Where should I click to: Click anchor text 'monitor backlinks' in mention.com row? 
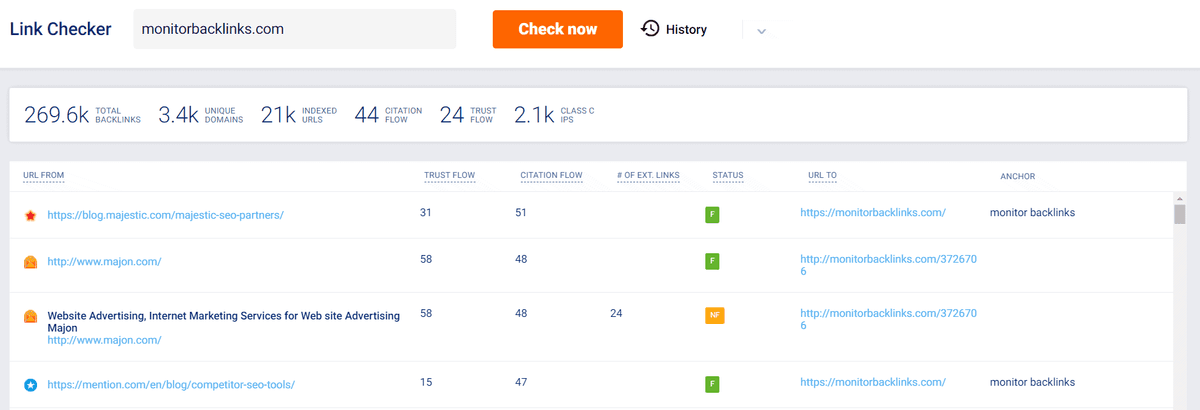click(1033, 382)
